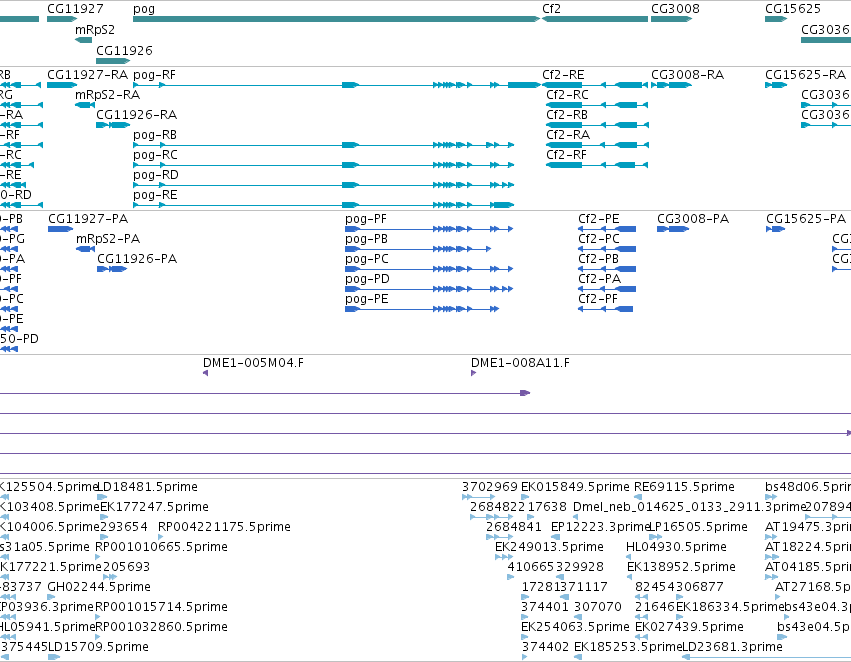Click the LD15709.5prime EST label

point(98,647)
